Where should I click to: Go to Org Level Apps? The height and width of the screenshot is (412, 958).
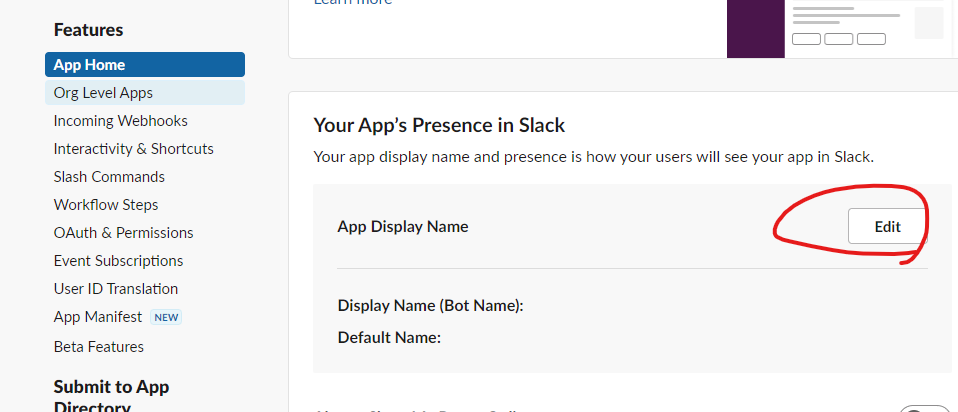tap(145, 93)
